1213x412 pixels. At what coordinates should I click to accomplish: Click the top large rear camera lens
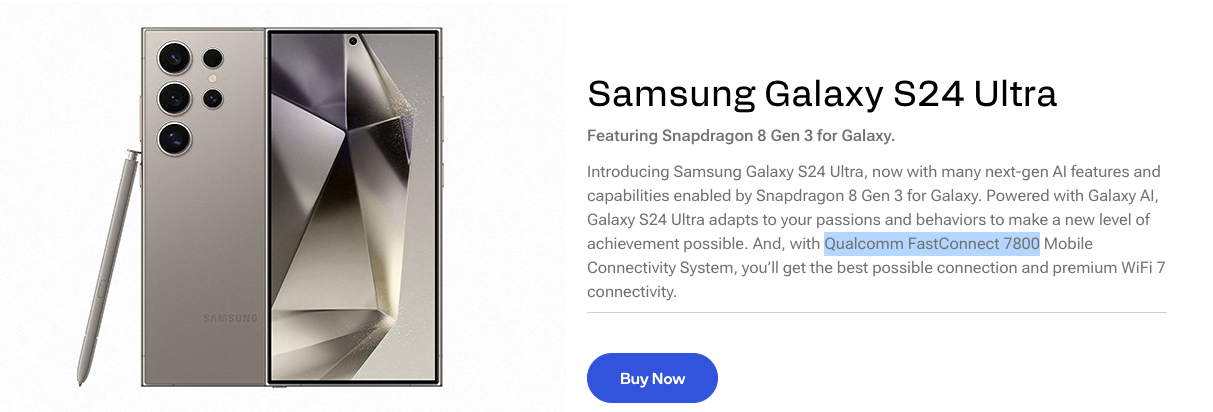[173, 56]
